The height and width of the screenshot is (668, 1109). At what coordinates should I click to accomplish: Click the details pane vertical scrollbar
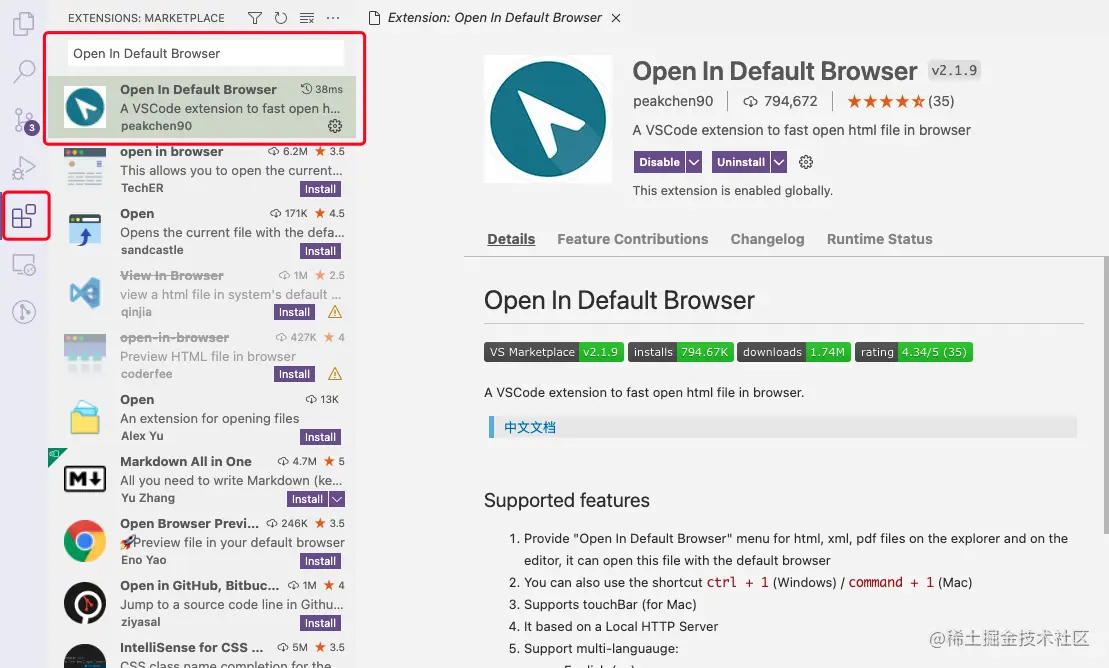tap(1105, 395)
